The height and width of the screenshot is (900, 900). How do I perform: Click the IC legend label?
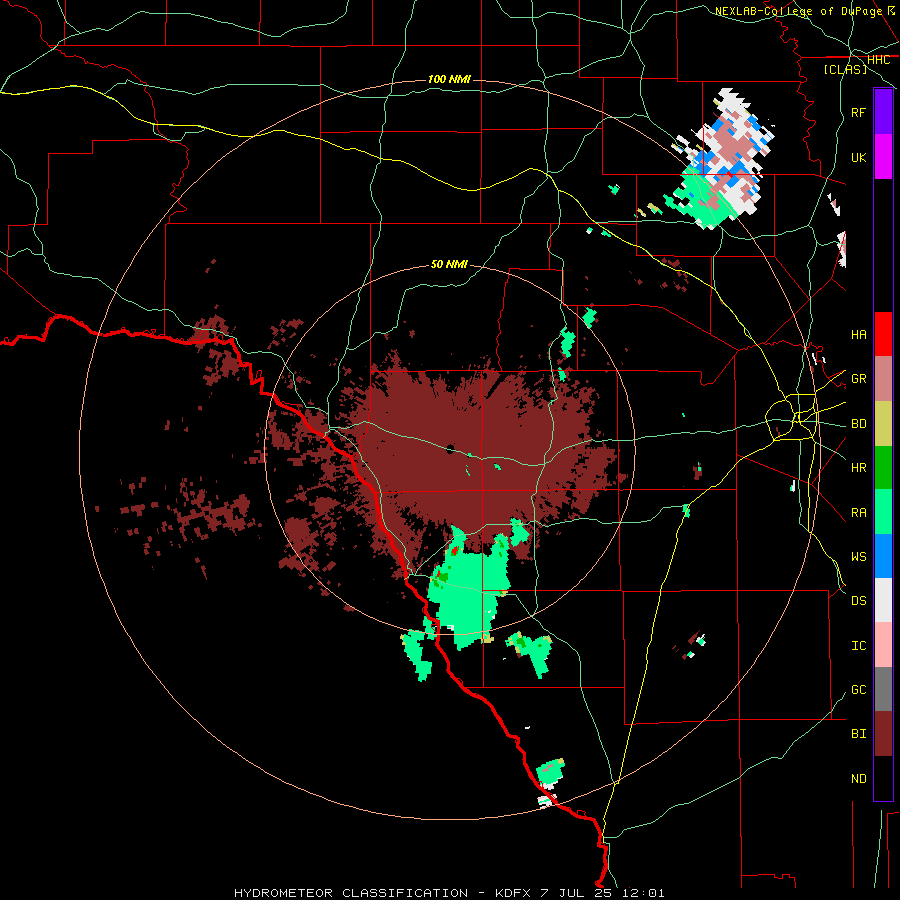click(859, 646)
